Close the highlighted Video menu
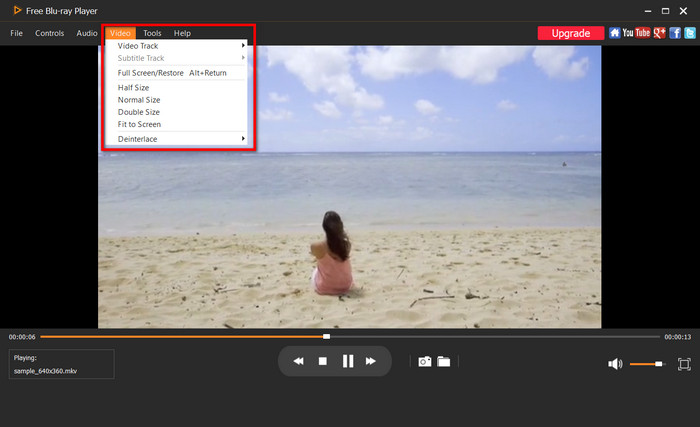Screen dimensions: 700x427 (x=120, y=33)
